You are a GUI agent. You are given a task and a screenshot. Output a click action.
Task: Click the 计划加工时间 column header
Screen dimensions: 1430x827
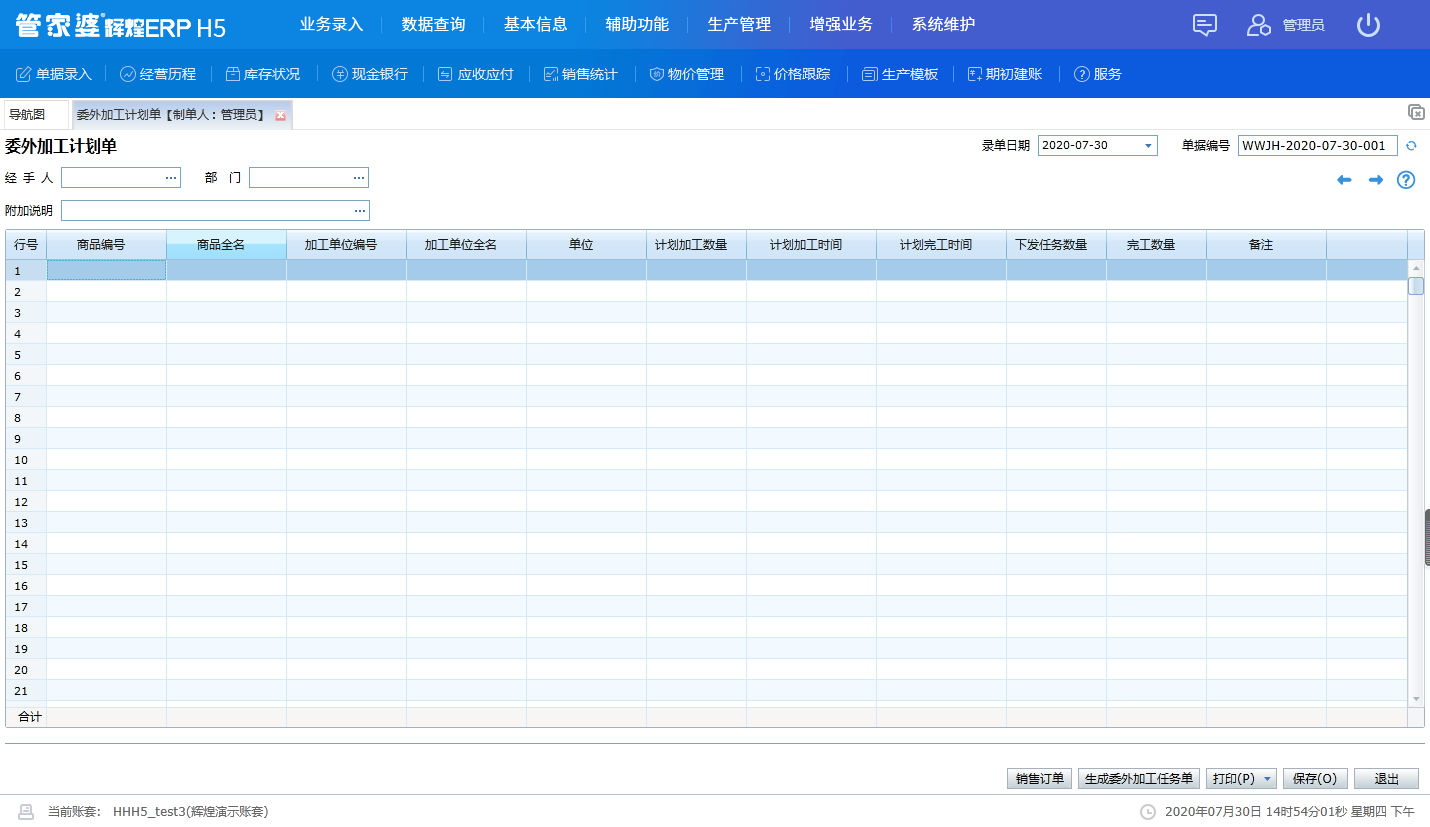[811, 245]
